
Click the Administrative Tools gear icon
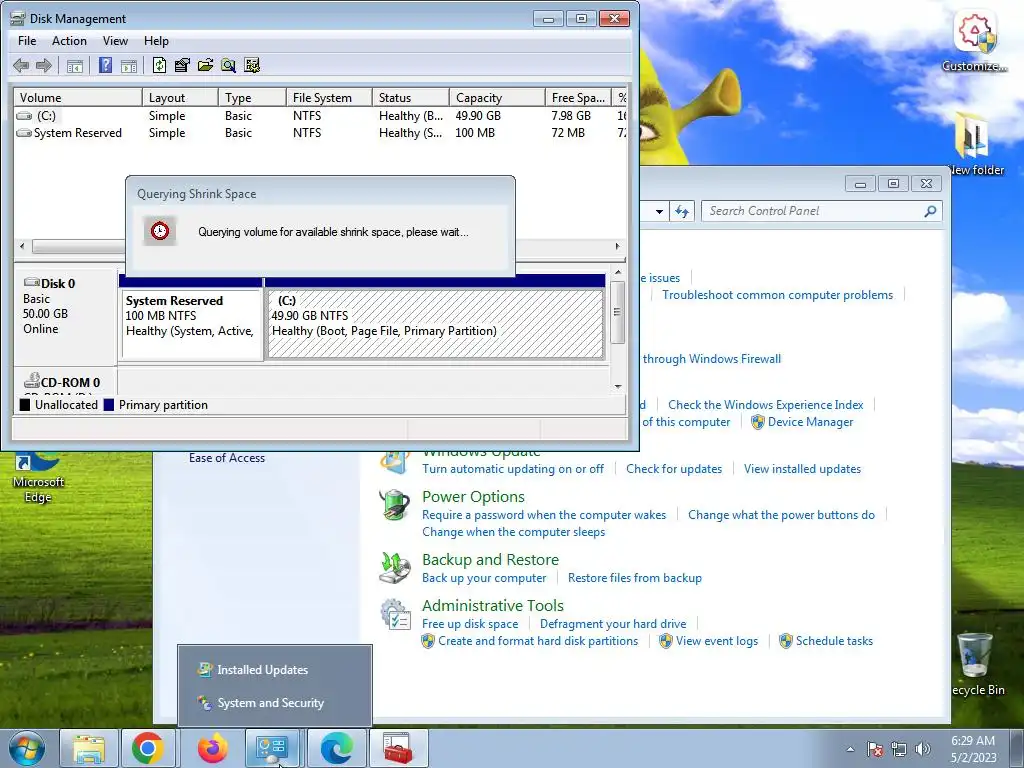click(x=396, y=615)
